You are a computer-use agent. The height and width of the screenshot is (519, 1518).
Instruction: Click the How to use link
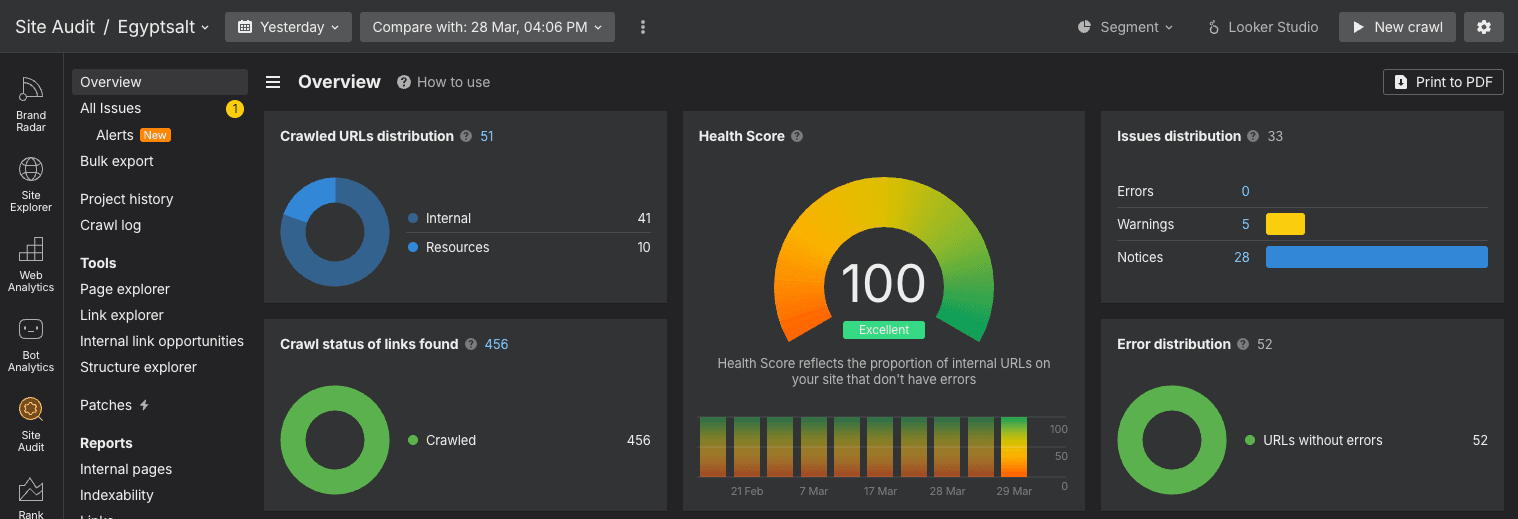click(x=453, y=82)
